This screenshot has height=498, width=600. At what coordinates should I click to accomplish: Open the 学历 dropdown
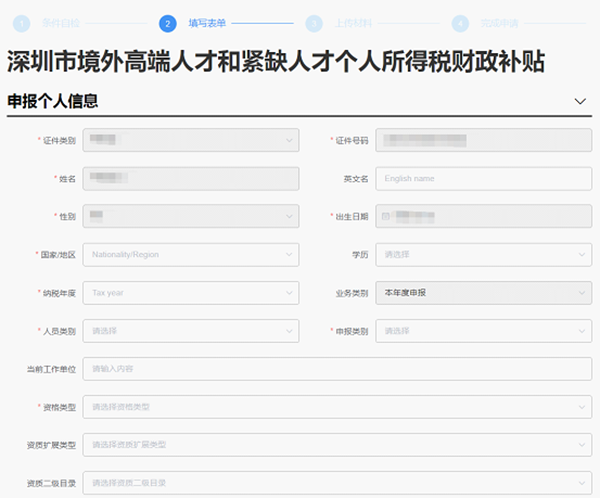pos(484,255)
